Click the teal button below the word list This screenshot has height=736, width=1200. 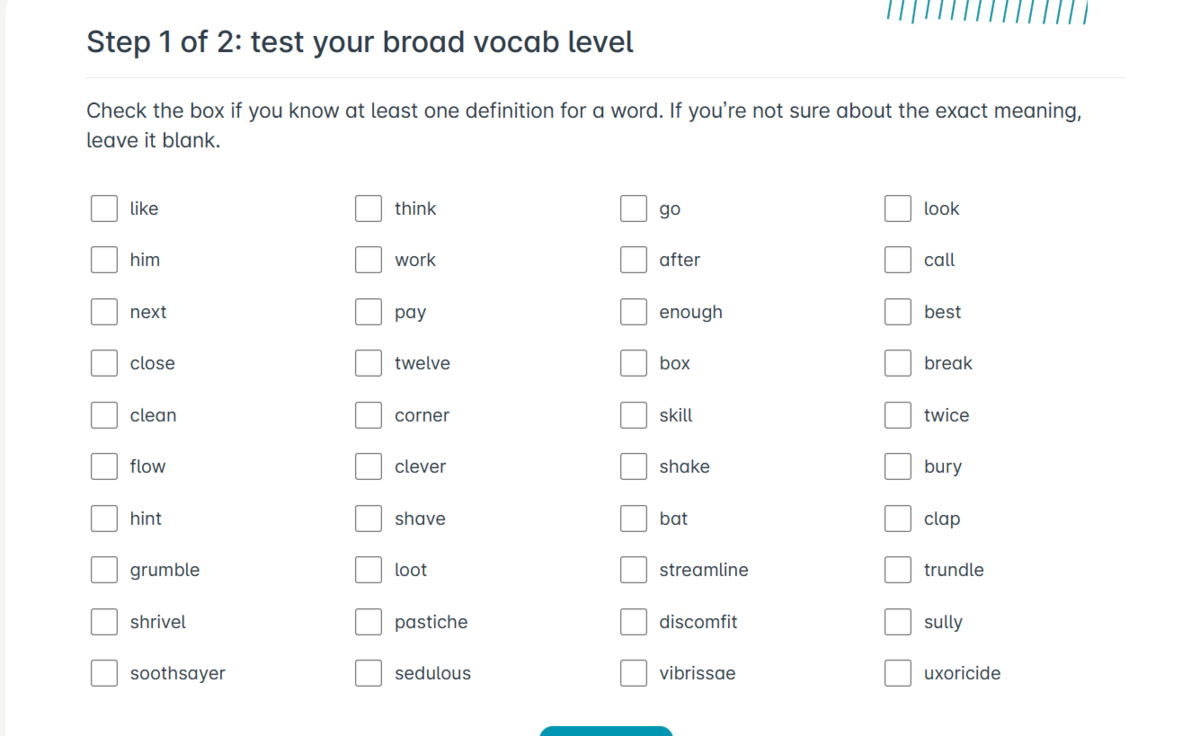coord(606,731)
